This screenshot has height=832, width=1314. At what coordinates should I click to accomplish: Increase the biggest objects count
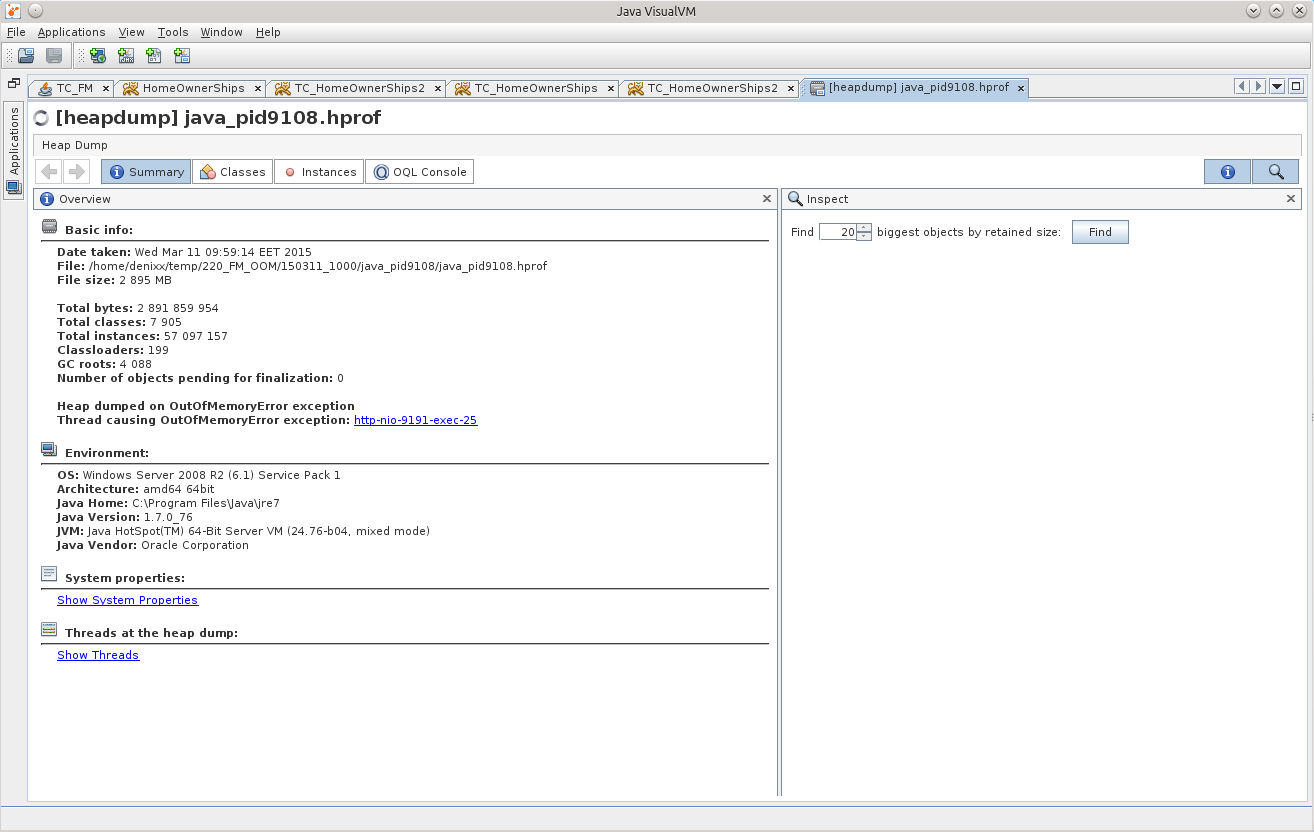(865, 227)
